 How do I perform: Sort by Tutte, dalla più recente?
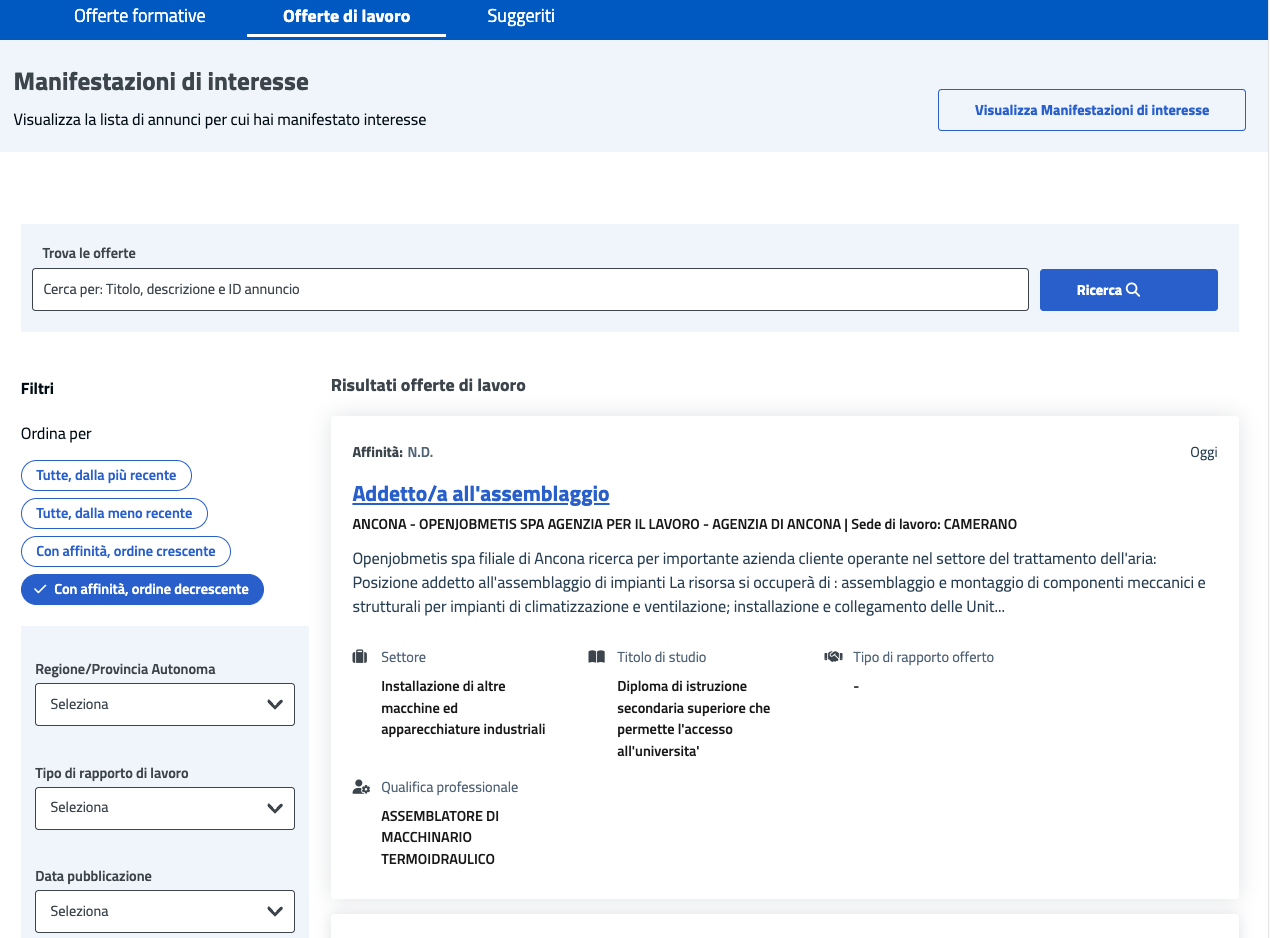coord(106,476)
